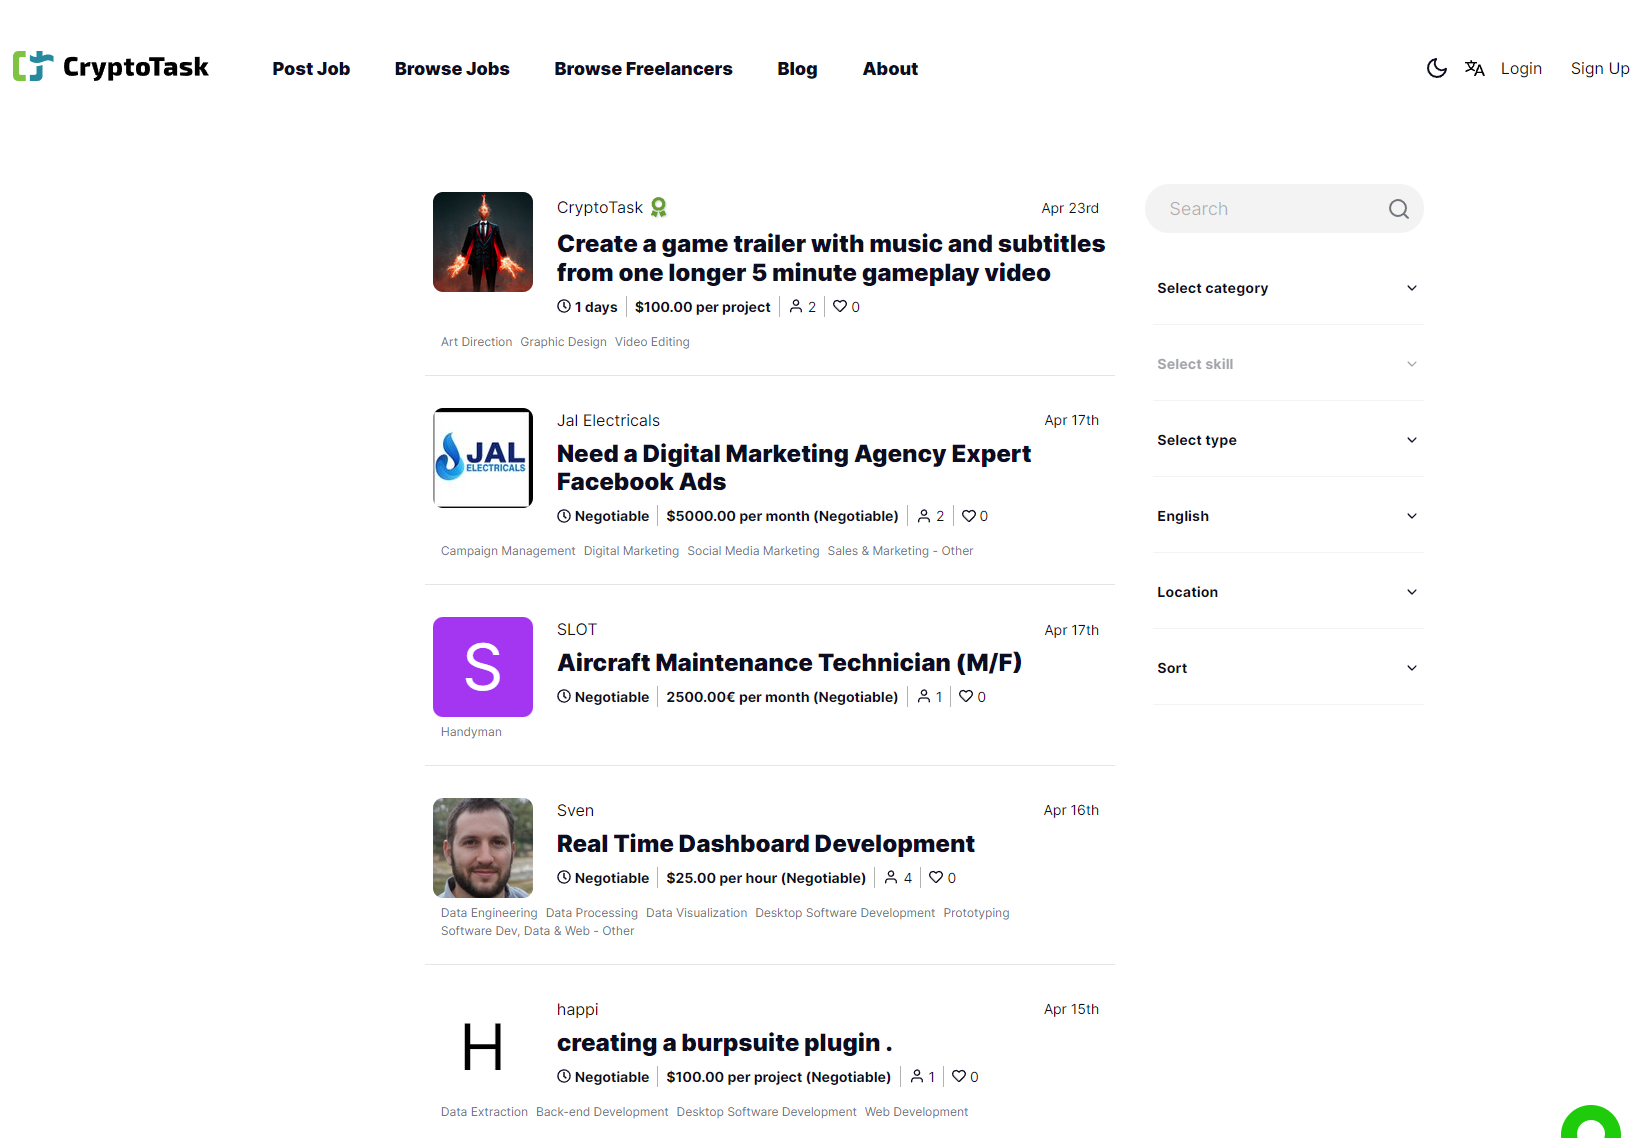
Task: Like the Aircraft Maintenance Technician job
Action: pos(966,696)
